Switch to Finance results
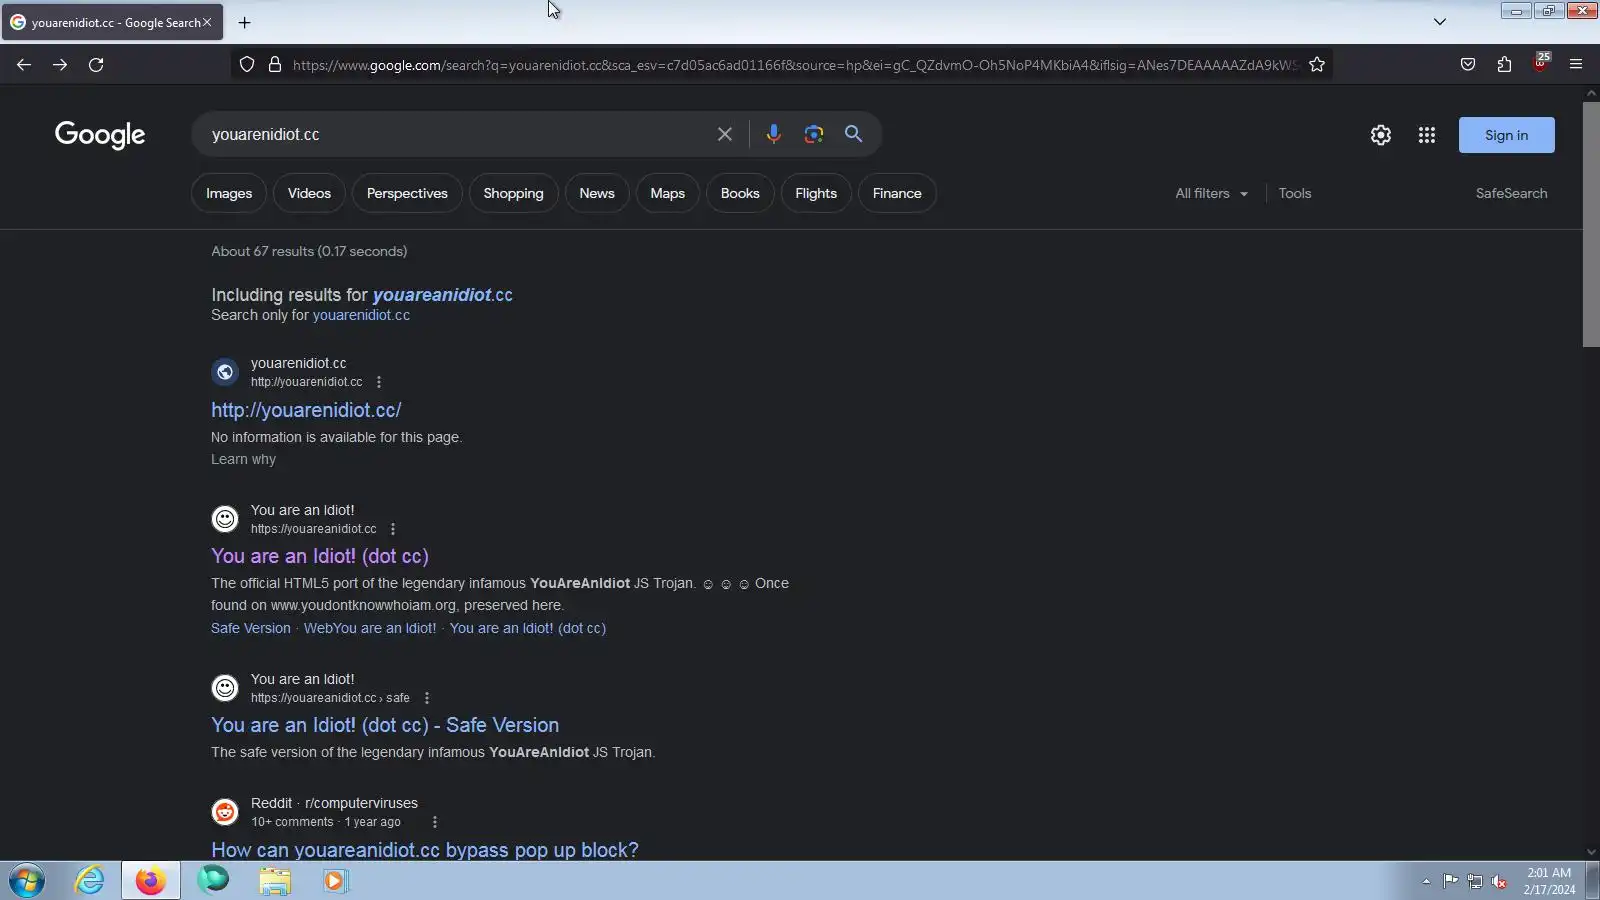Image resolution: width=1600 pixels, height=900 pixels. pyautogui.click(x=897, y=194)
